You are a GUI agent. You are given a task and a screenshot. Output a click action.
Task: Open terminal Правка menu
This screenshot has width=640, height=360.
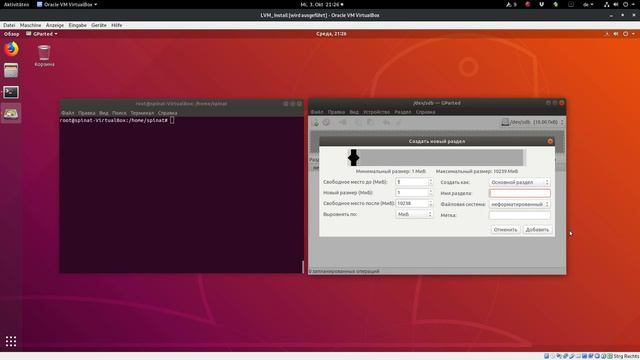point(87,113)
